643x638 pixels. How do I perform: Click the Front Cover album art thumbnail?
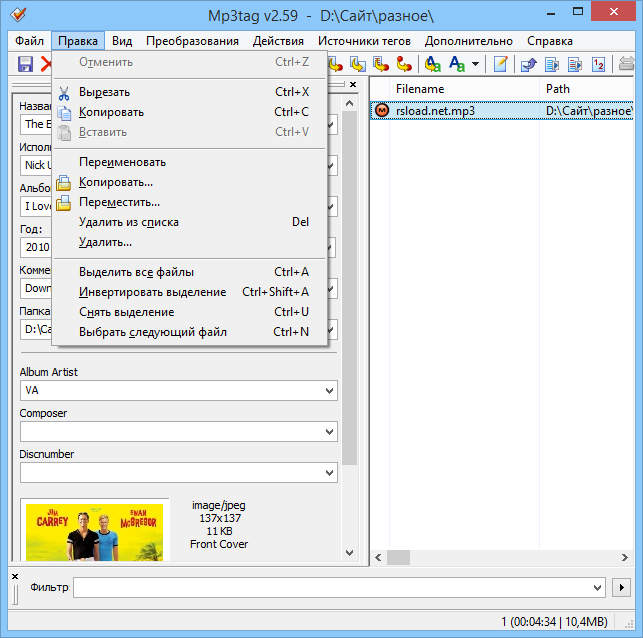click(94, 531)
